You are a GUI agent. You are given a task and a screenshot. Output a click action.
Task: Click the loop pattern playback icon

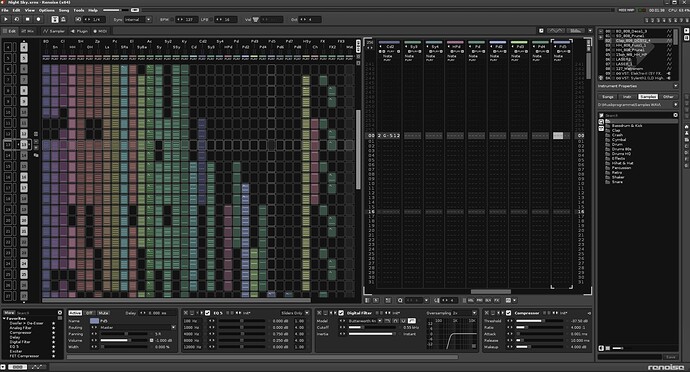pos(17,19)
